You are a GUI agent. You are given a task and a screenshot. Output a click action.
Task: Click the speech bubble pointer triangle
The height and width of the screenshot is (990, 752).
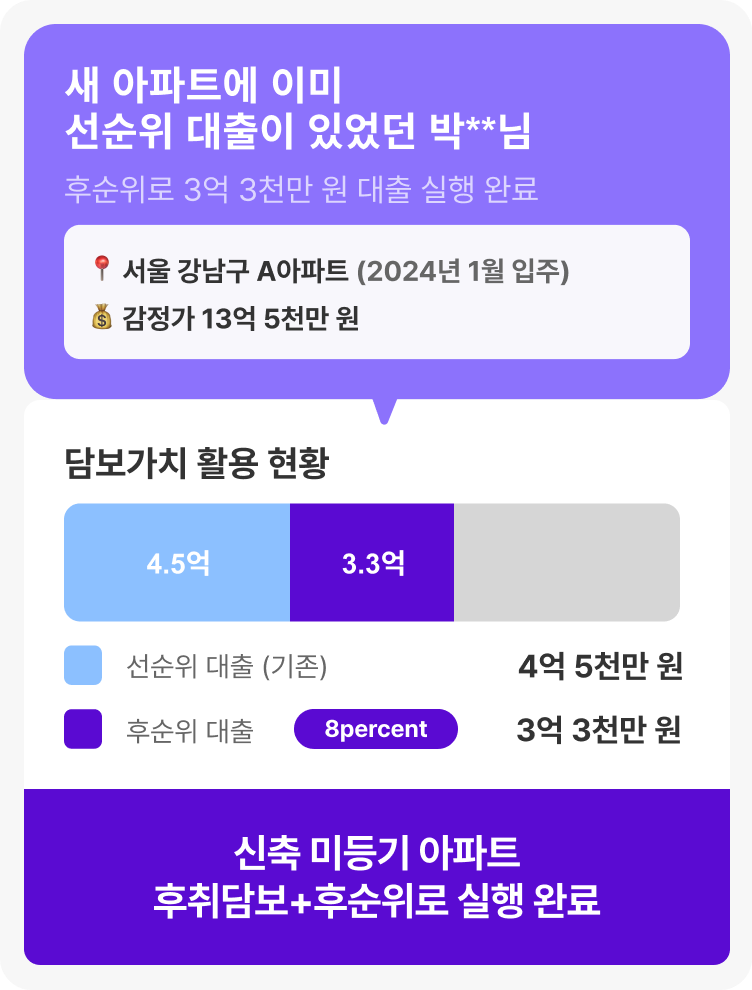point(384,410)
